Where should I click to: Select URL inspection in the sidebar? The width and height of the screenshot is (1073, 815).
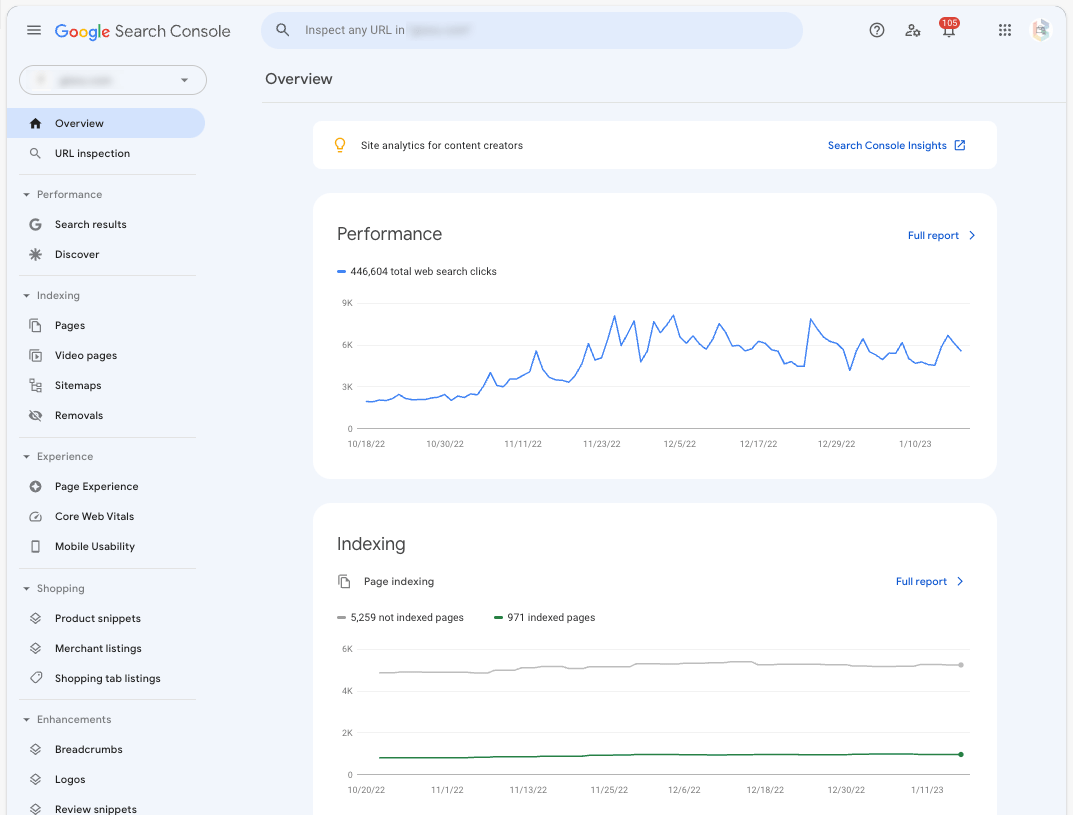pyautogui.click(x=92, y=153)
